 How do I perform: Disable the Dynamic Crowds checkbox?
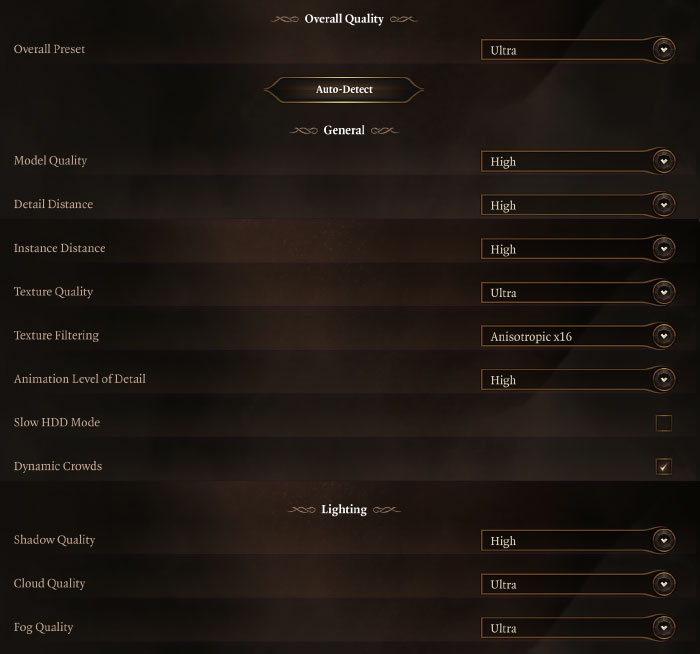[x=663, y=467]
